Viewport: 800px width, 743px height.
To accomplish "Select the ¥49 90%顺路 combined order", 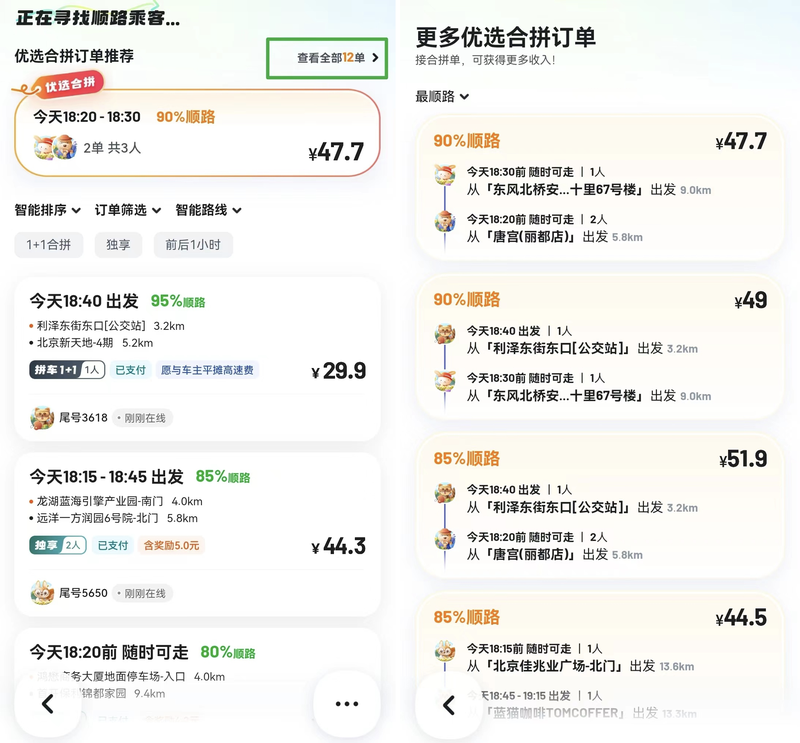I will coord(599,347).
